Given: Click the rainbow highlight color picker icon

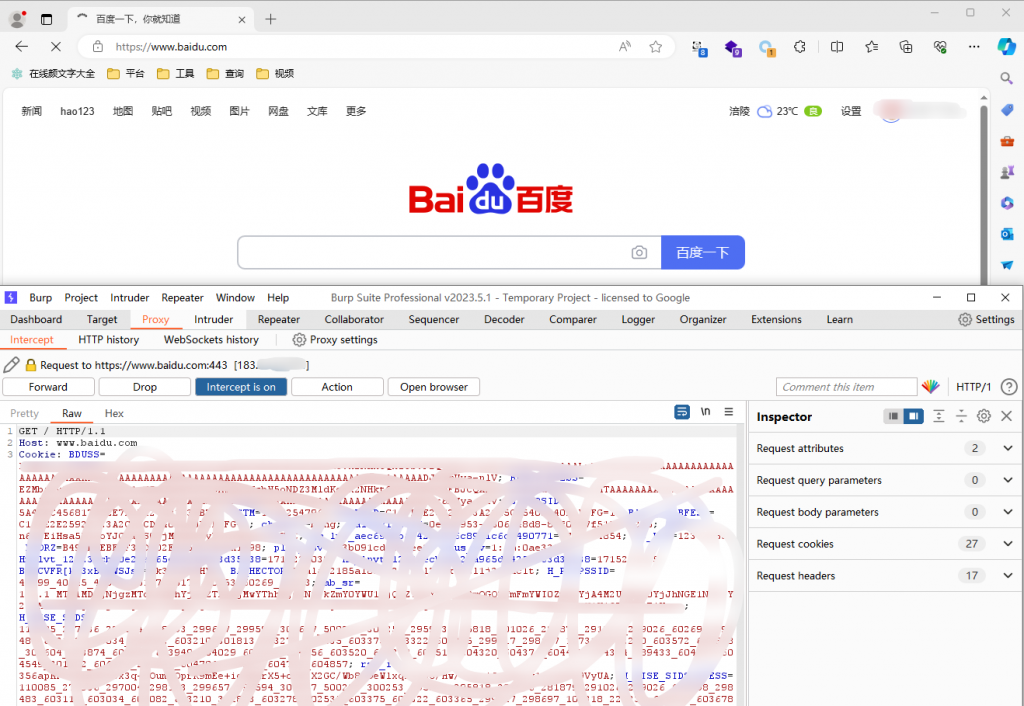Looking at the screenshot, I should [x=931, y=387].
